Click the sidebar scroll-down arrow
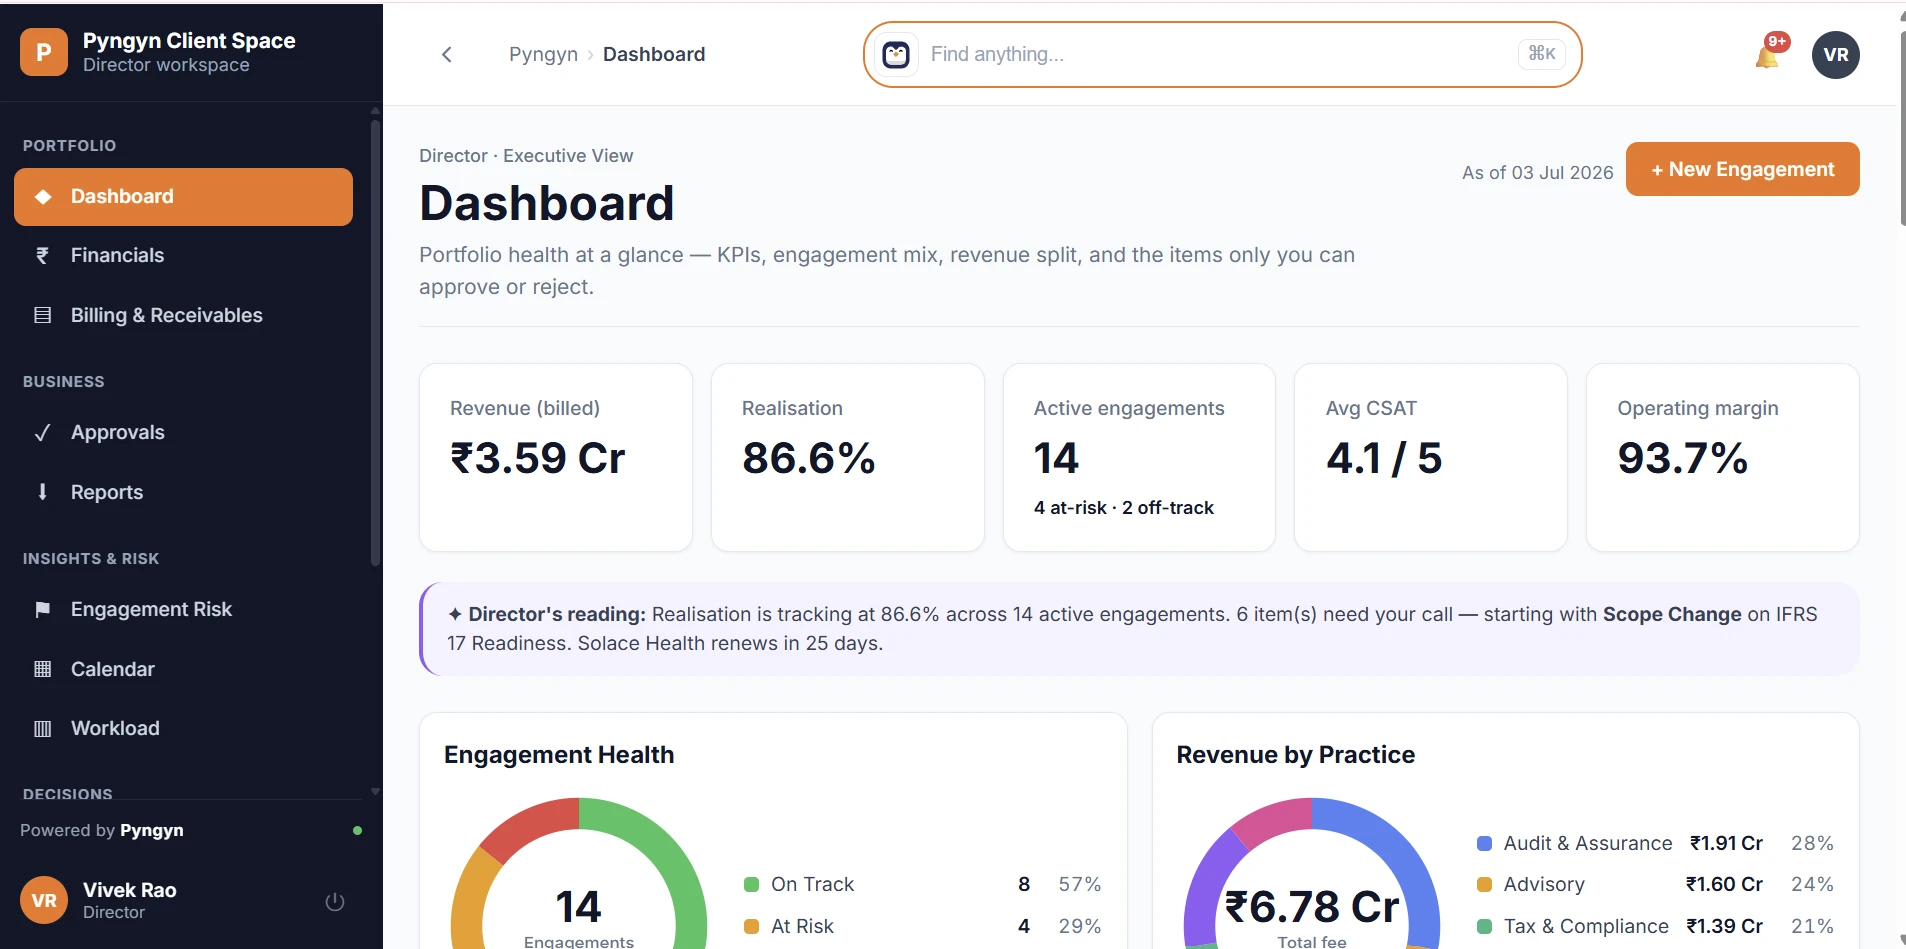This screenshot has width=1906, height=949. click(x=375, y=791)
